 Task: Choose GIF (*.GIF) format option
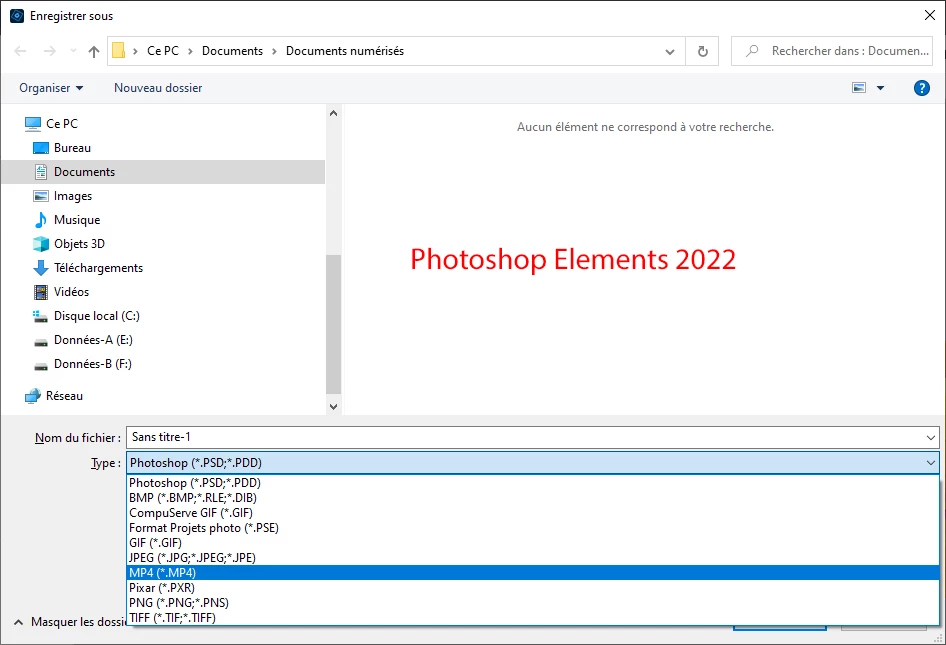pos(533,542)
